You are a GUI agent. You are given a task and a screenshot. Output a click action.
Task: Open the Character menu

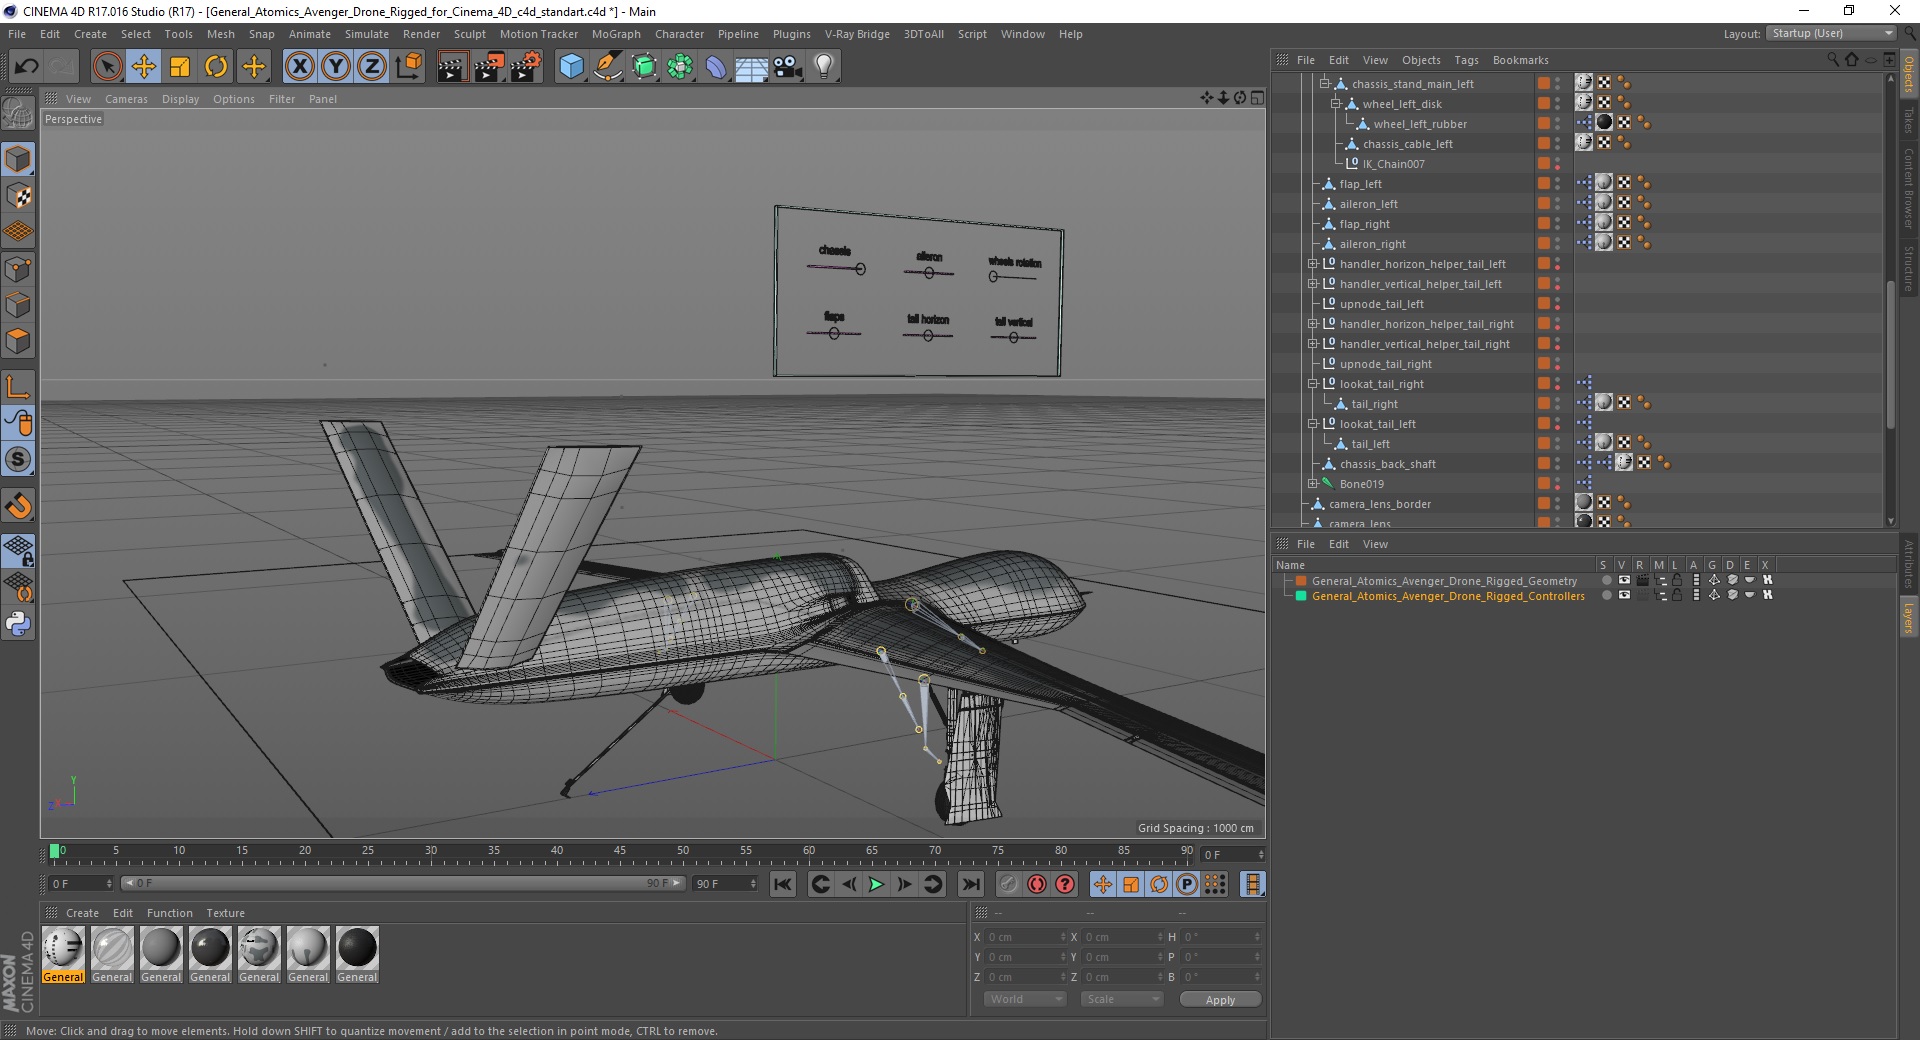(x=679, y=34)
